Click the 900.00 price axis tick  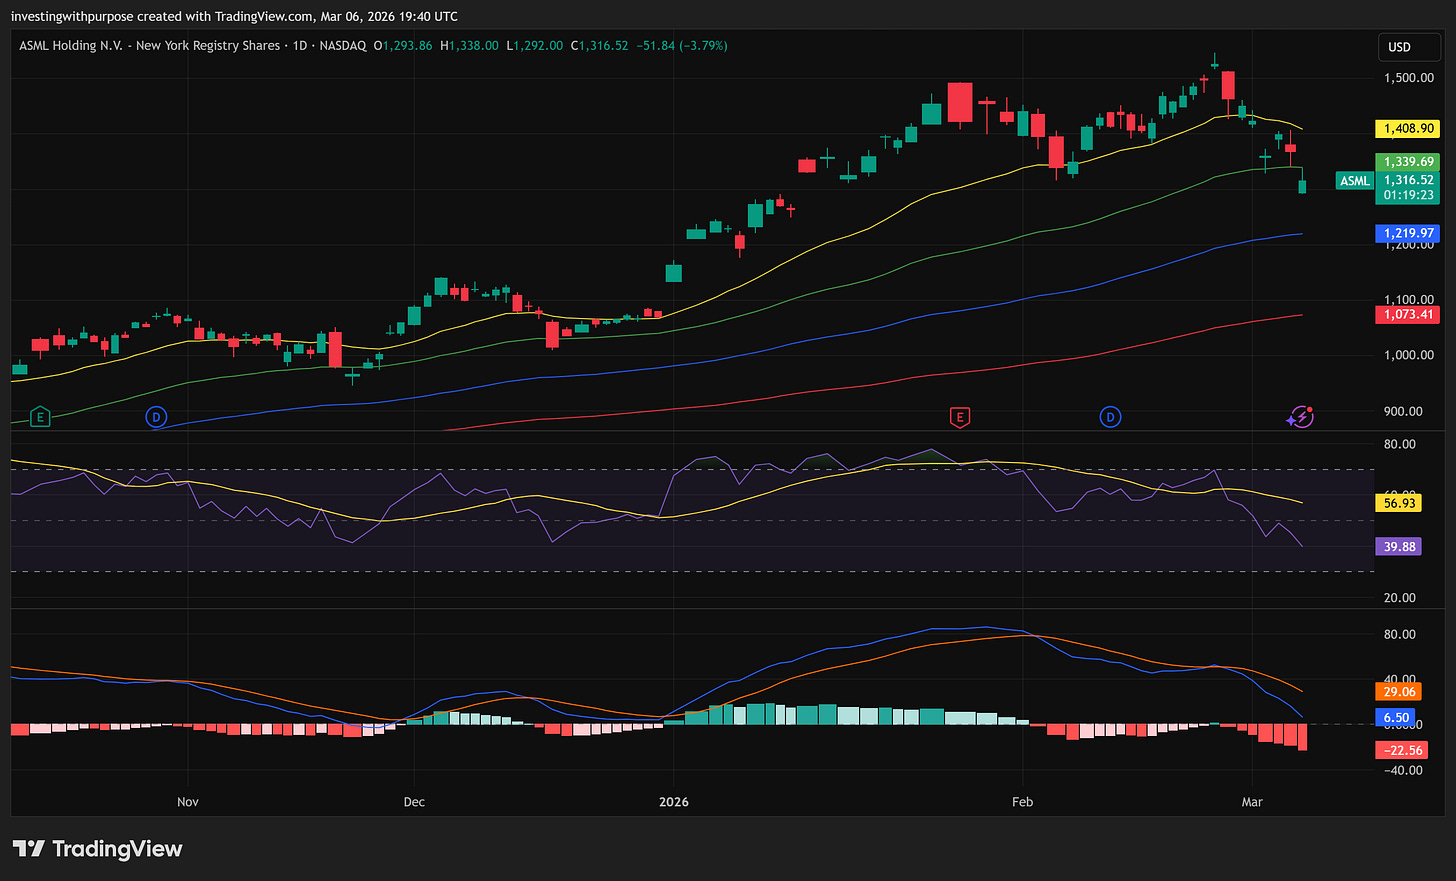[x=1403, y=411]
